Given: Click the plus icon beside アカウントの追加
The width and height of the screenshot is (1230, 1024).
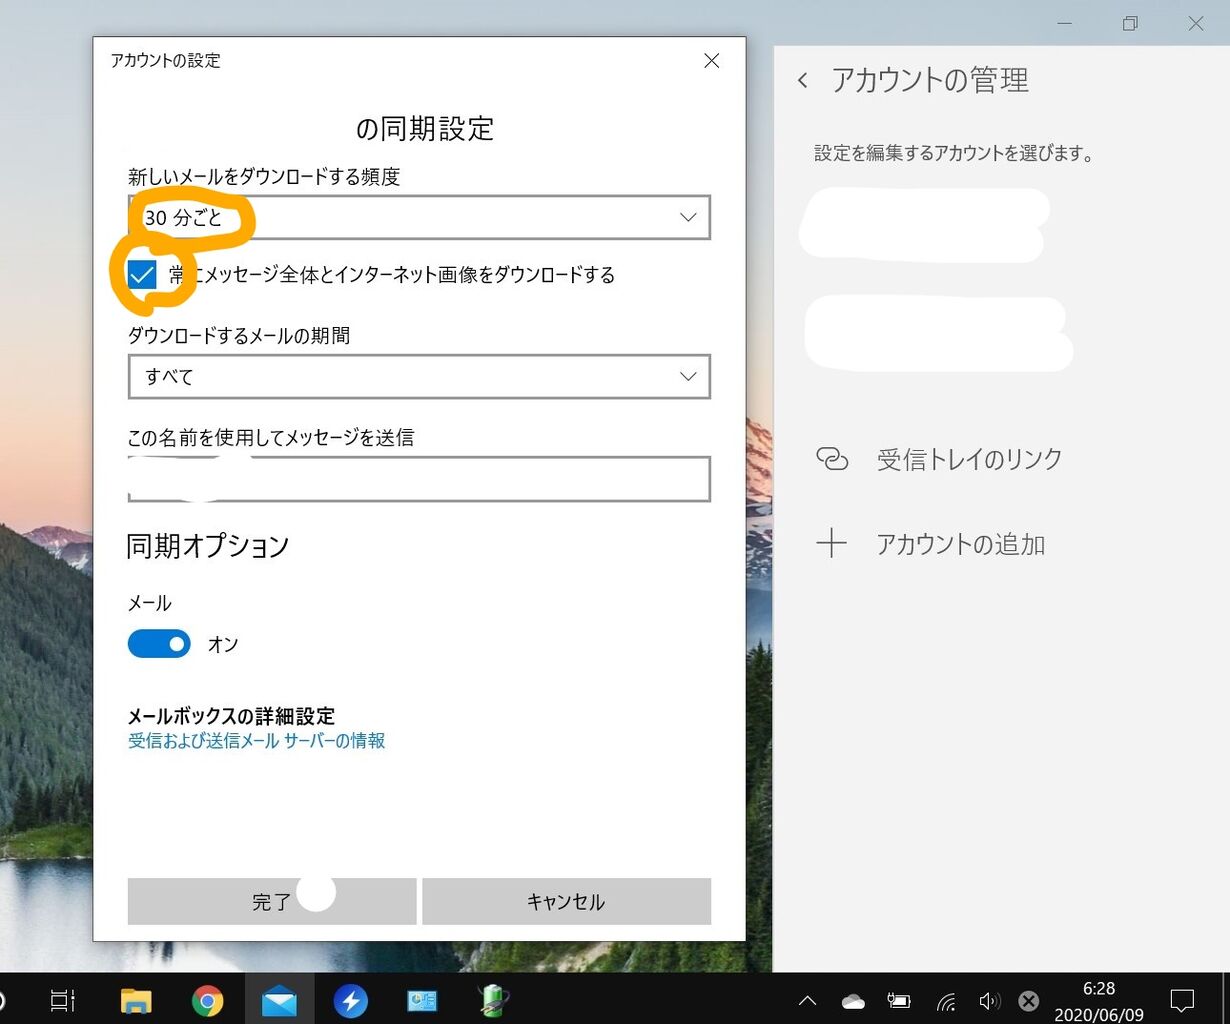Looking at the screenshot, I should click(833, 543).
